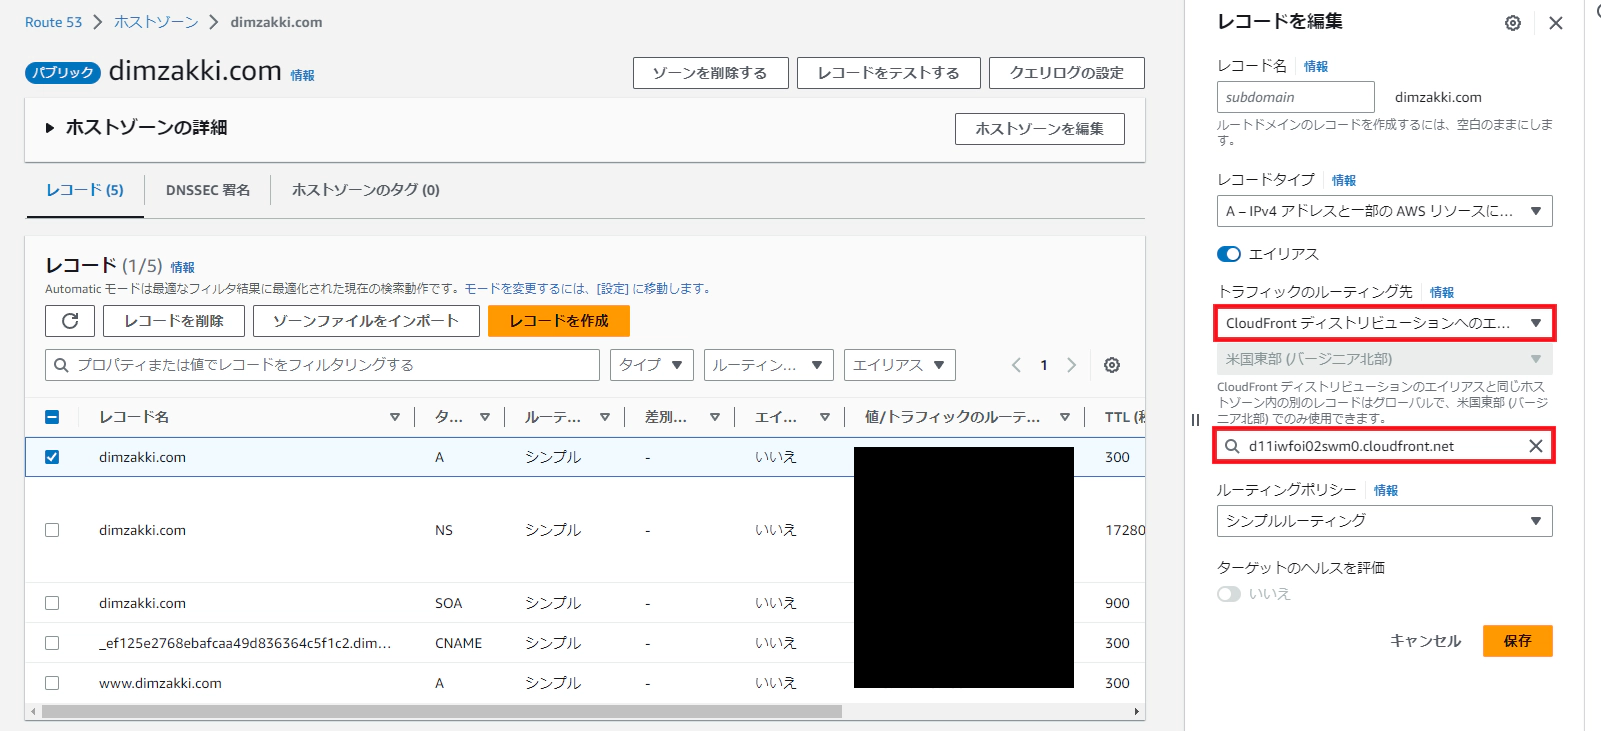Open the ルーティングポリシー dropdown
Image resolution: width=1601 pixels, height=731 pixels.
pos(1384,521)
